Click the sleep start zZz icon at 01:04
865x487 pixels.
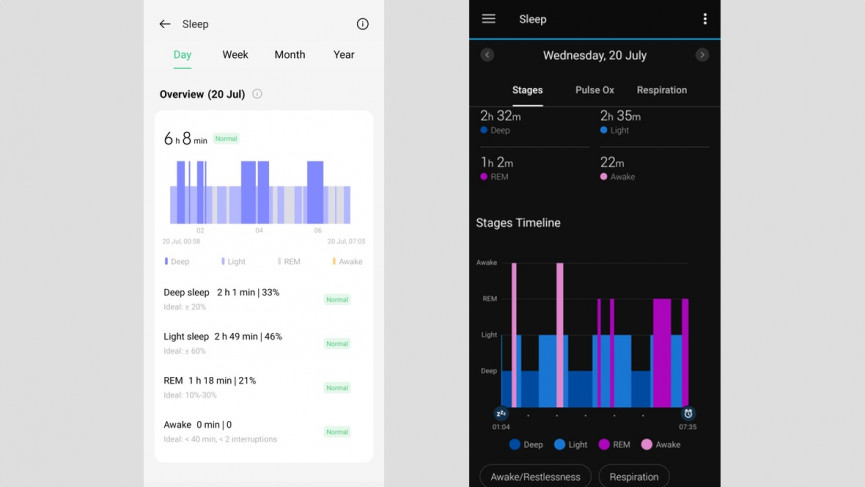click(x=501, y=414)
